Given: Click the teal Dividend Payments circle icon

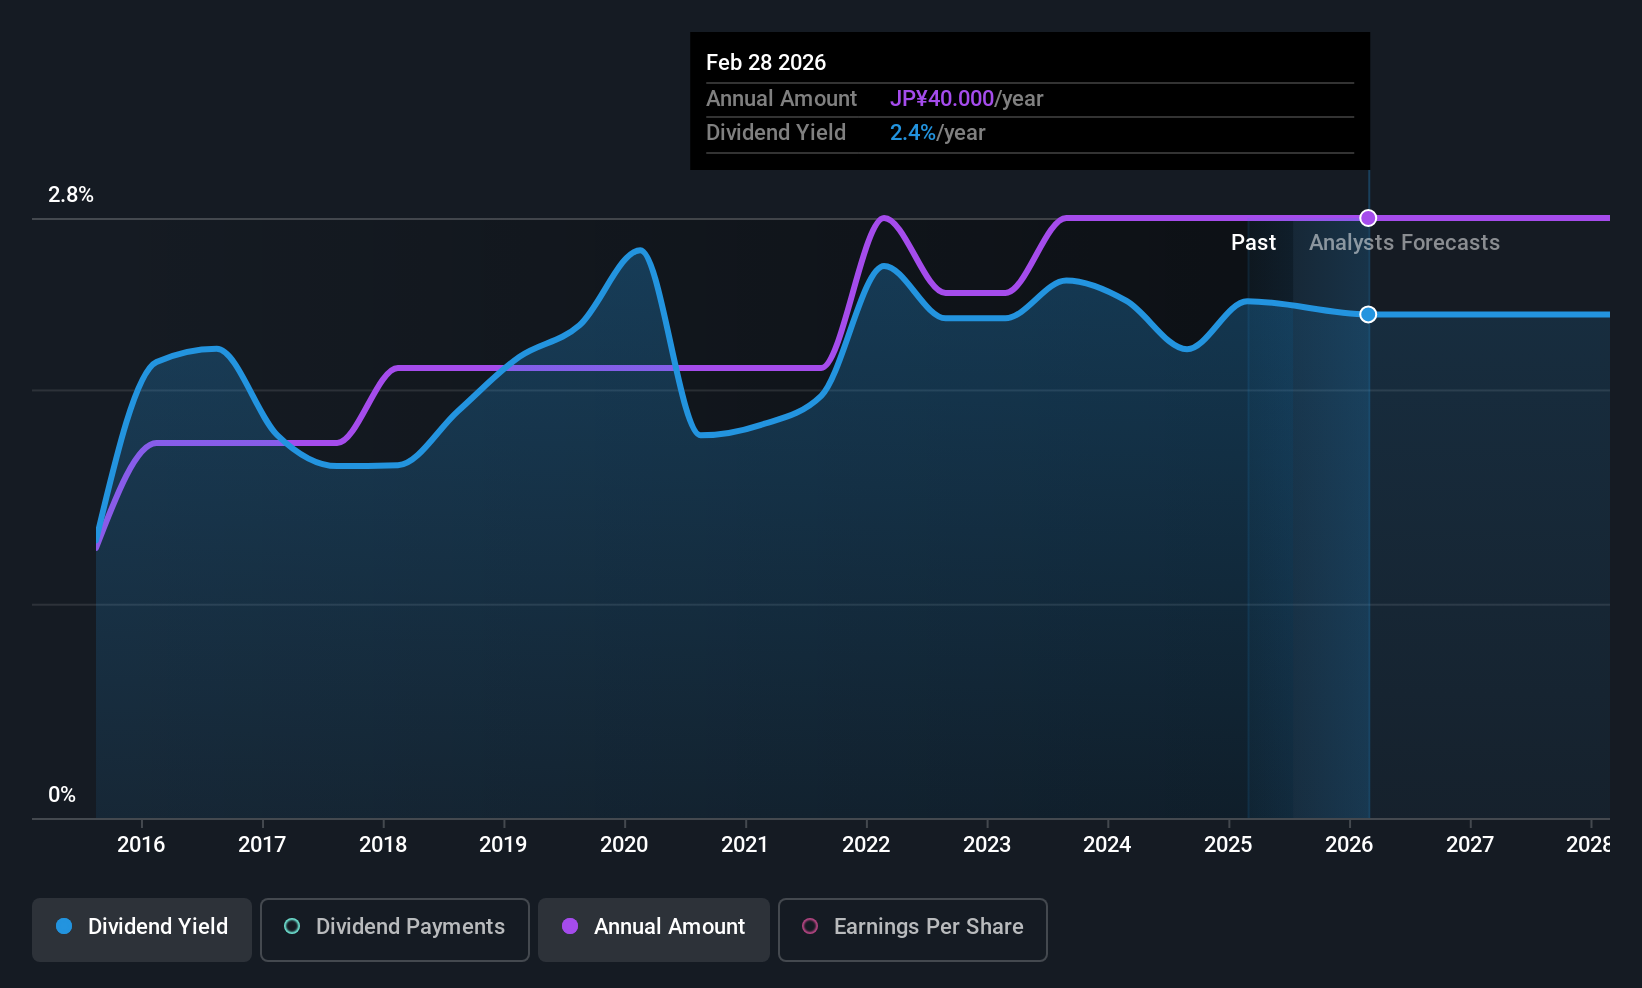Looking at the screenshot, I should 292,926.
